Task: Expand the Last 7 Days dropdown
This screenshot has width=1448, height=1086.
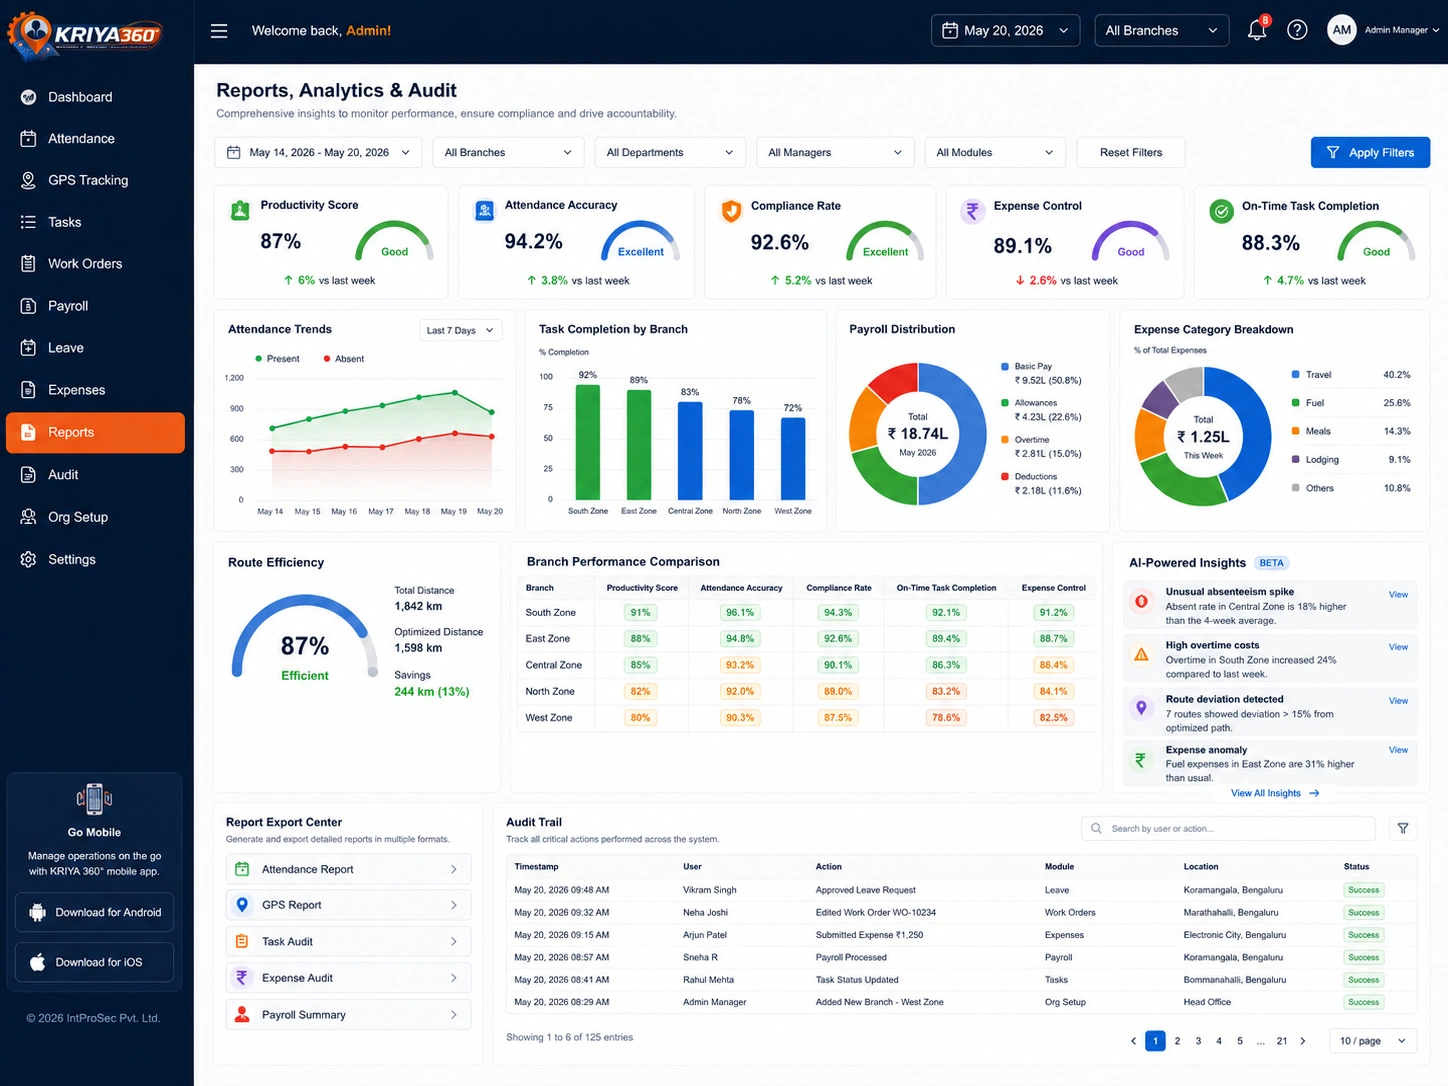Action: [x=460, y=330]
